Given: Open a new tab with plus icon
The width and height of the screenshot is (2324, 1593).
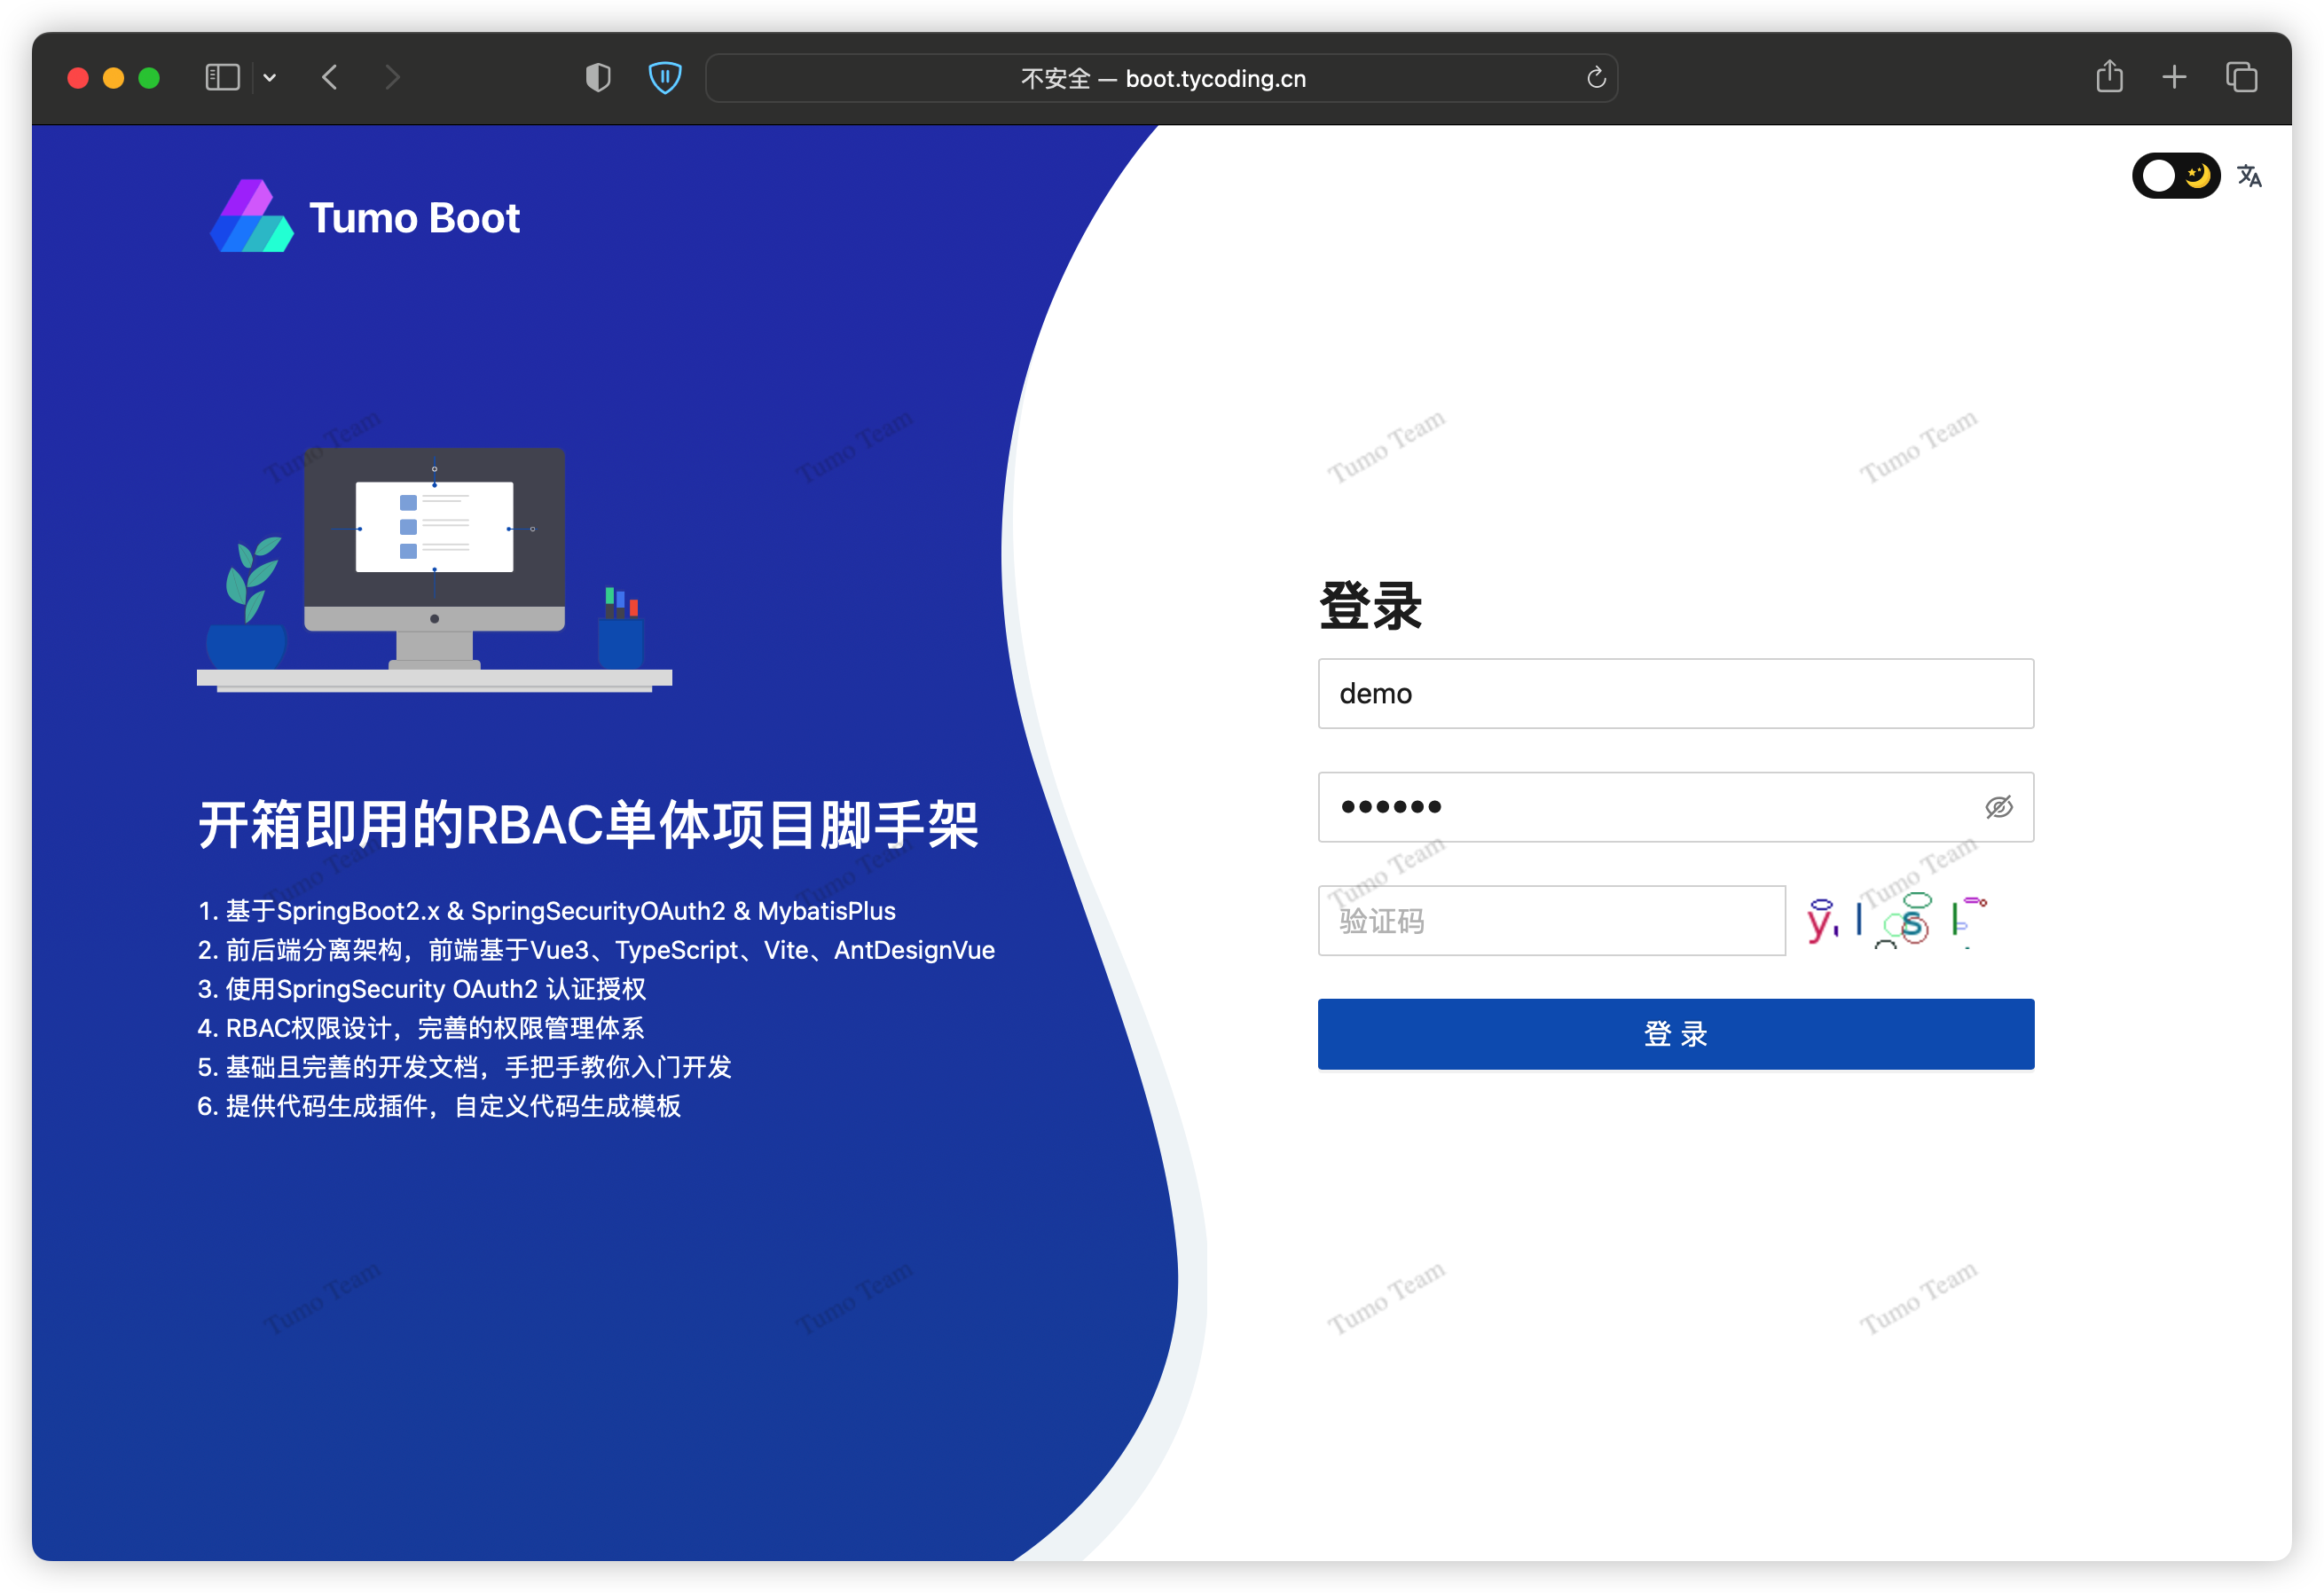Looking at the screenshot, I should pos(2174,77).
